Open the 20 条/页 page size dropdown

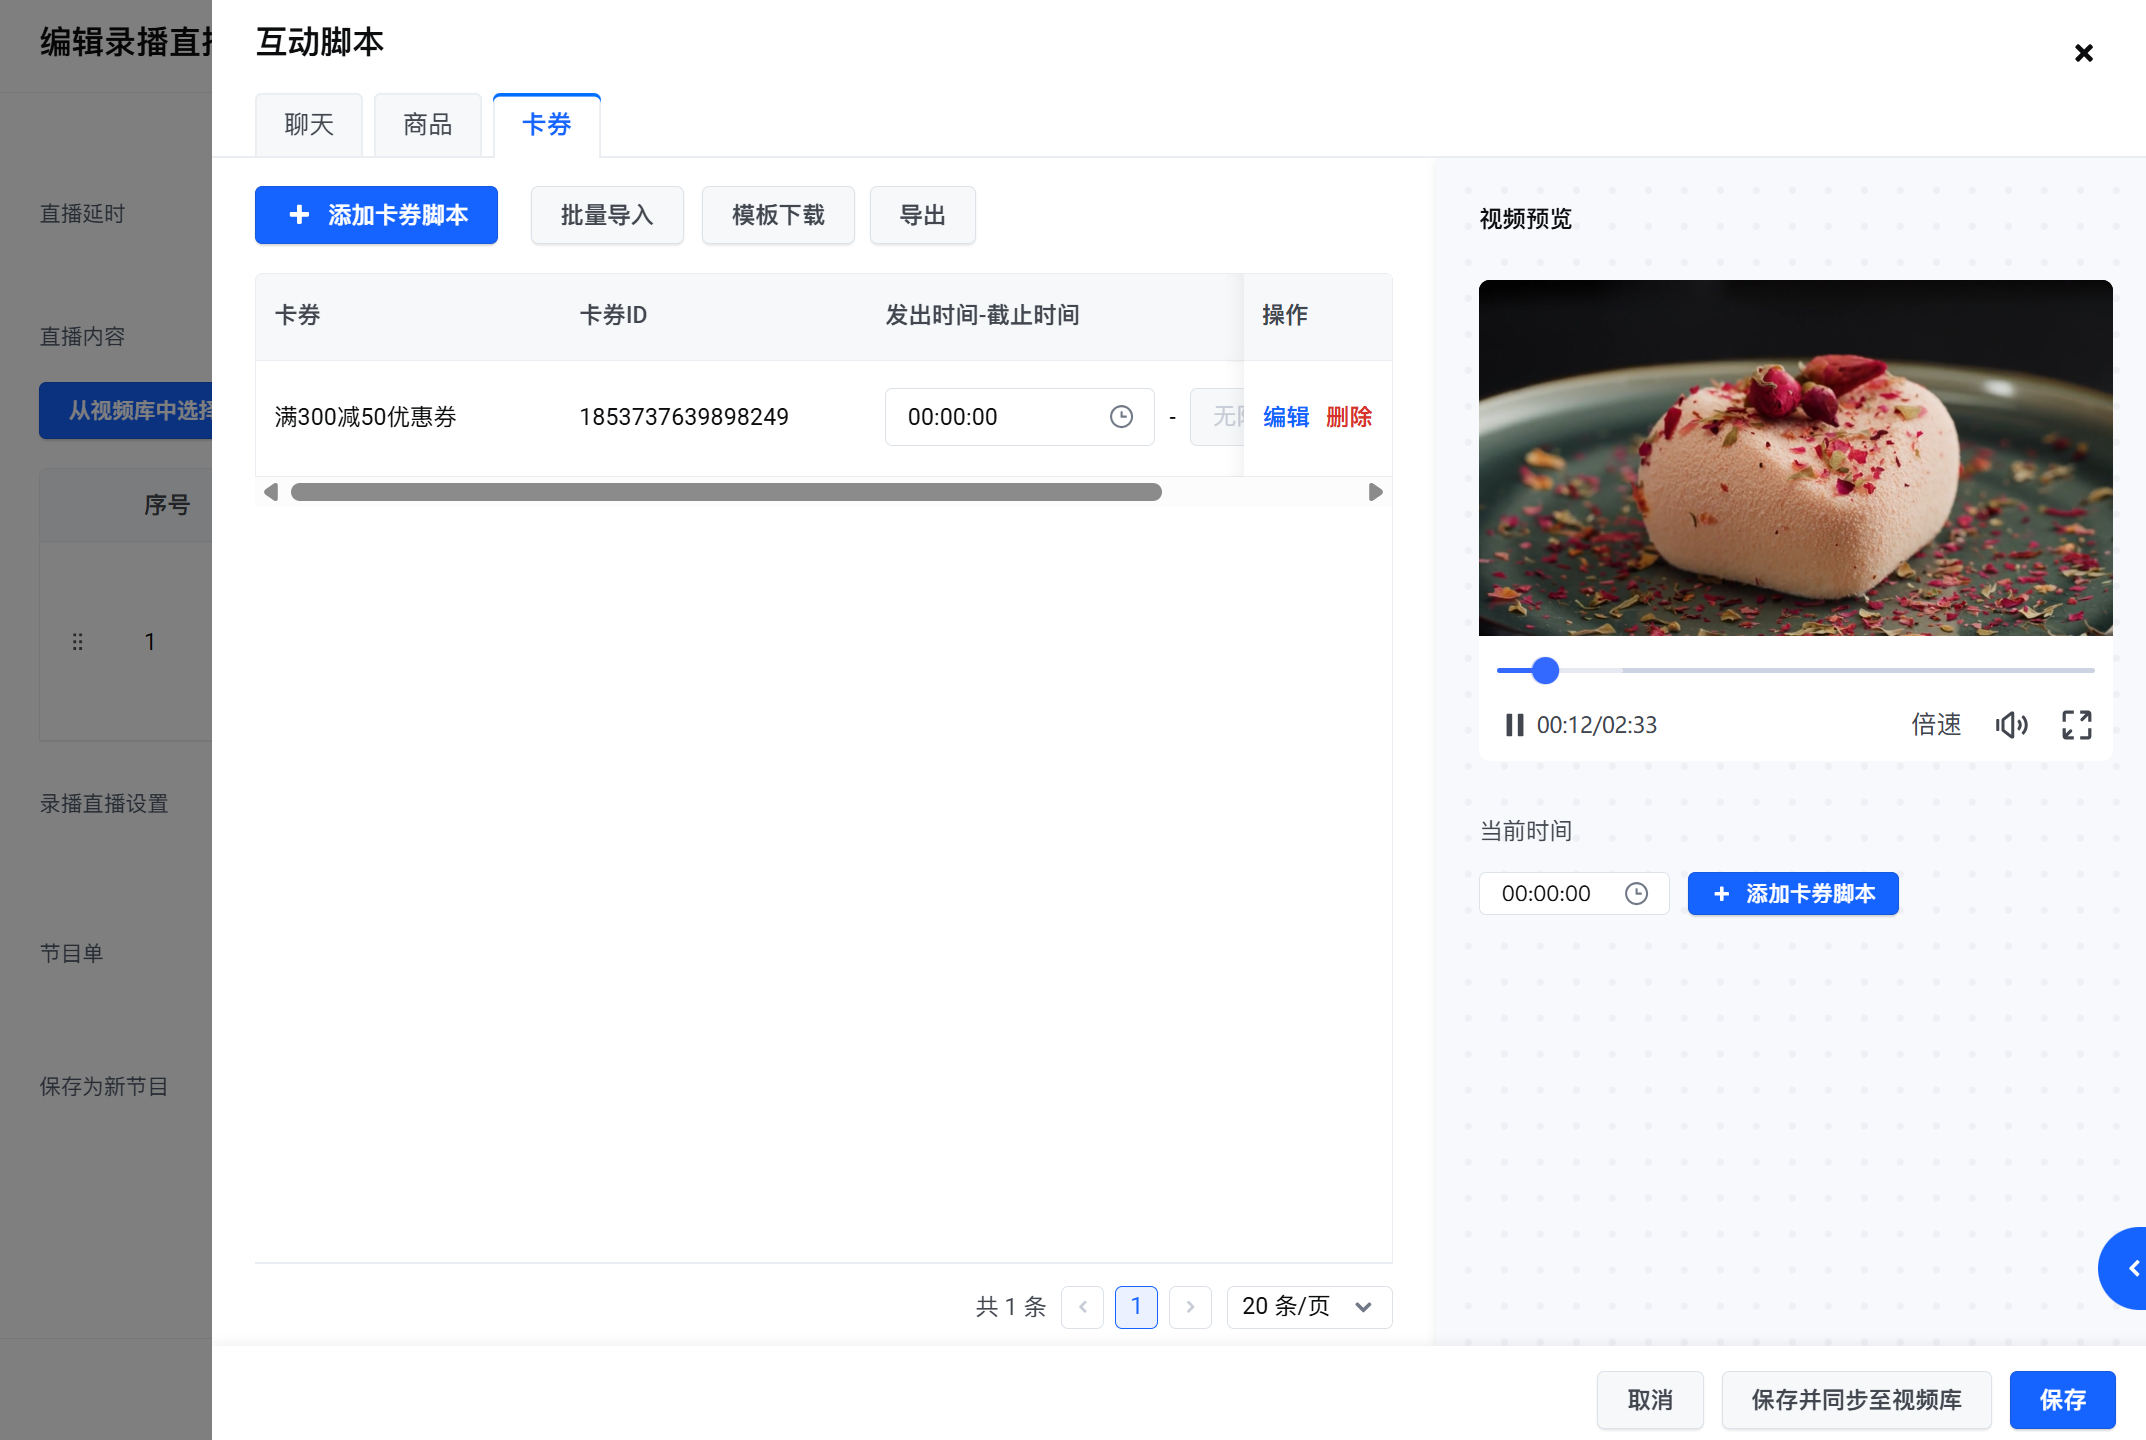[x=1308, y=1307]
